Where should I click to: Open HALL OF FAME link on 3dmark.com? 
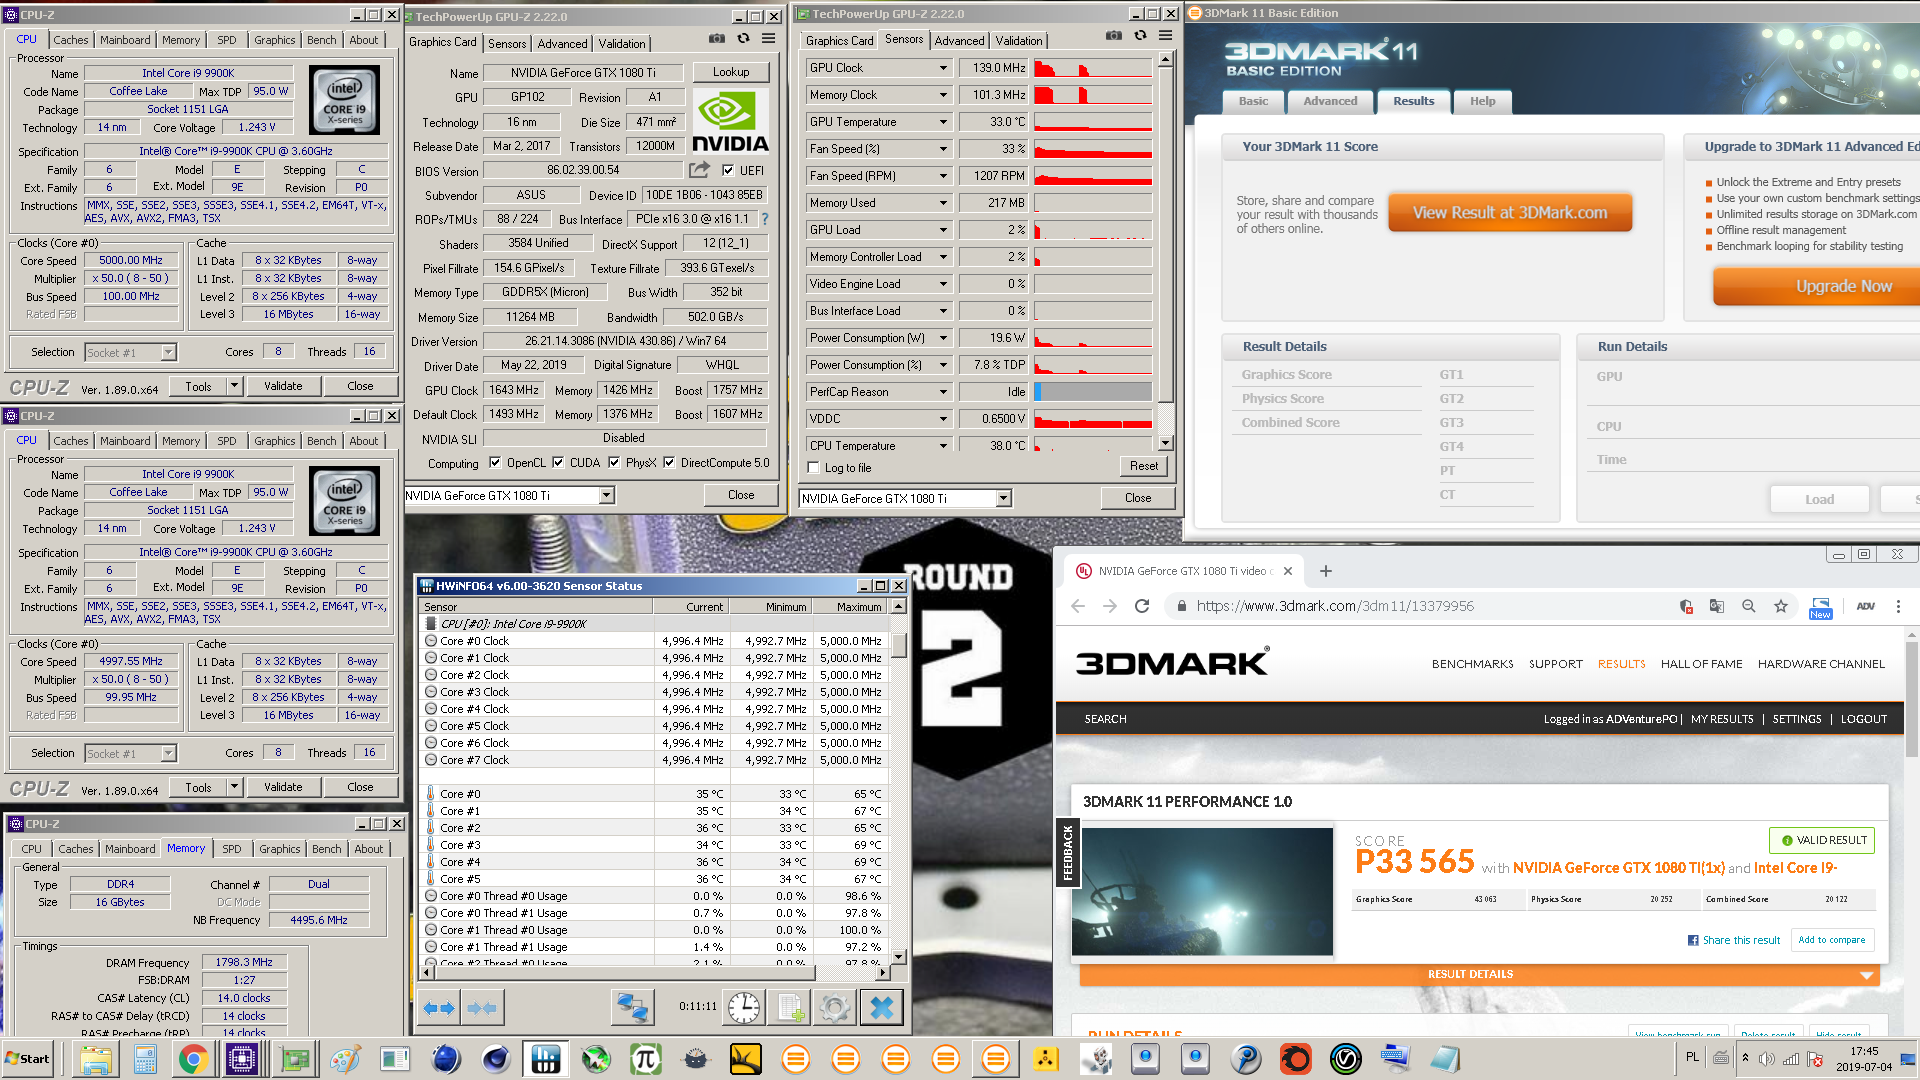point(1701,664)
